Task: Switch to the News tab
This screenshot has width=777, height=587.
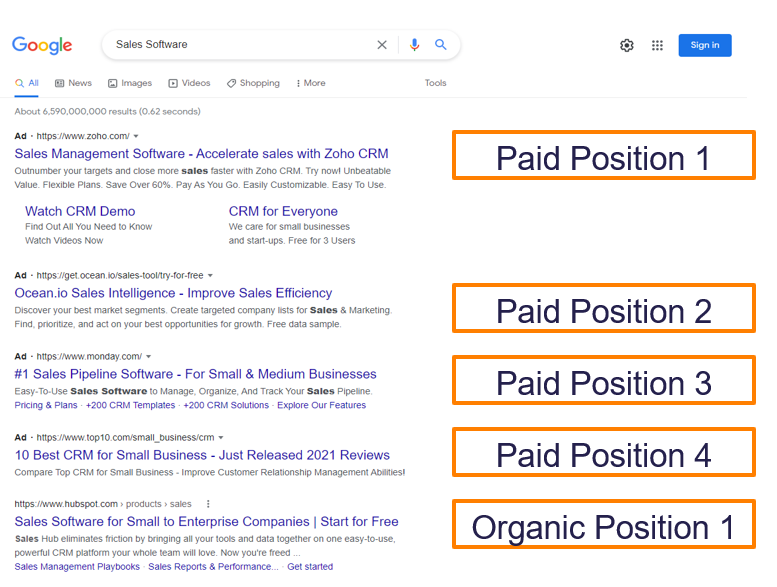Action: tap(73, 83)
